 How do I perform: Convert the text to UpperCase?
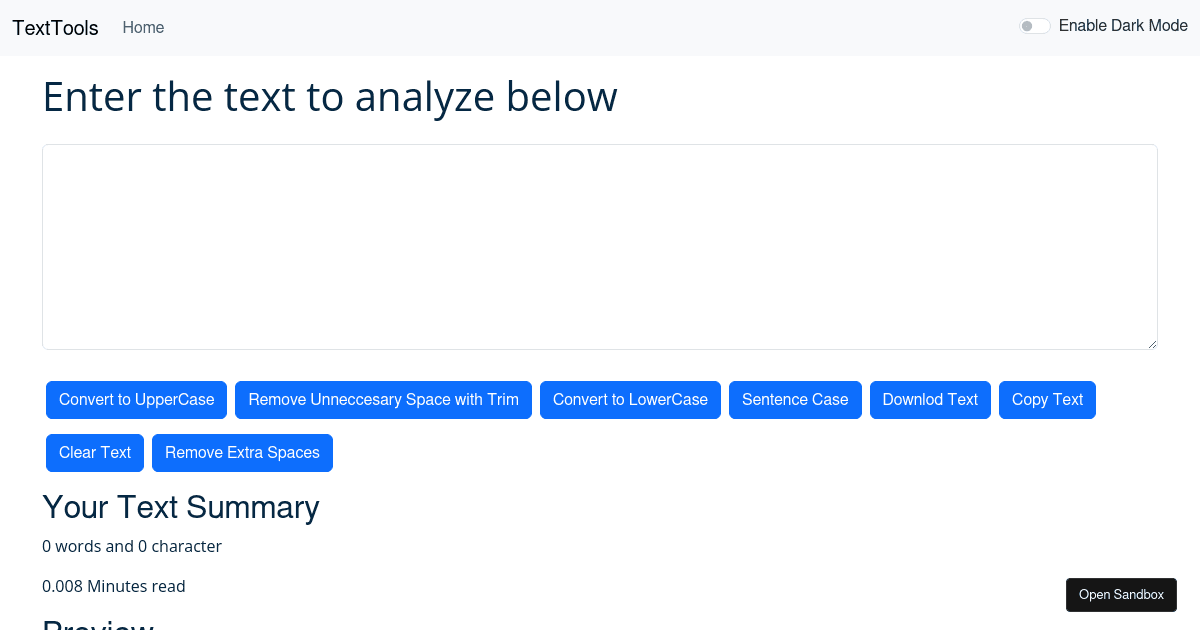click(136, 399)
